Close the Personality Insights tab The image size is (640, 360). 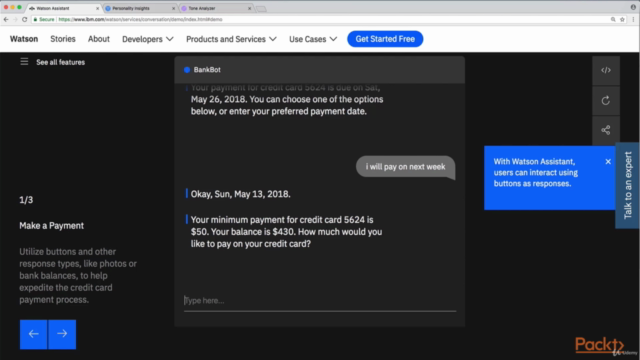(x=173, y=8)
